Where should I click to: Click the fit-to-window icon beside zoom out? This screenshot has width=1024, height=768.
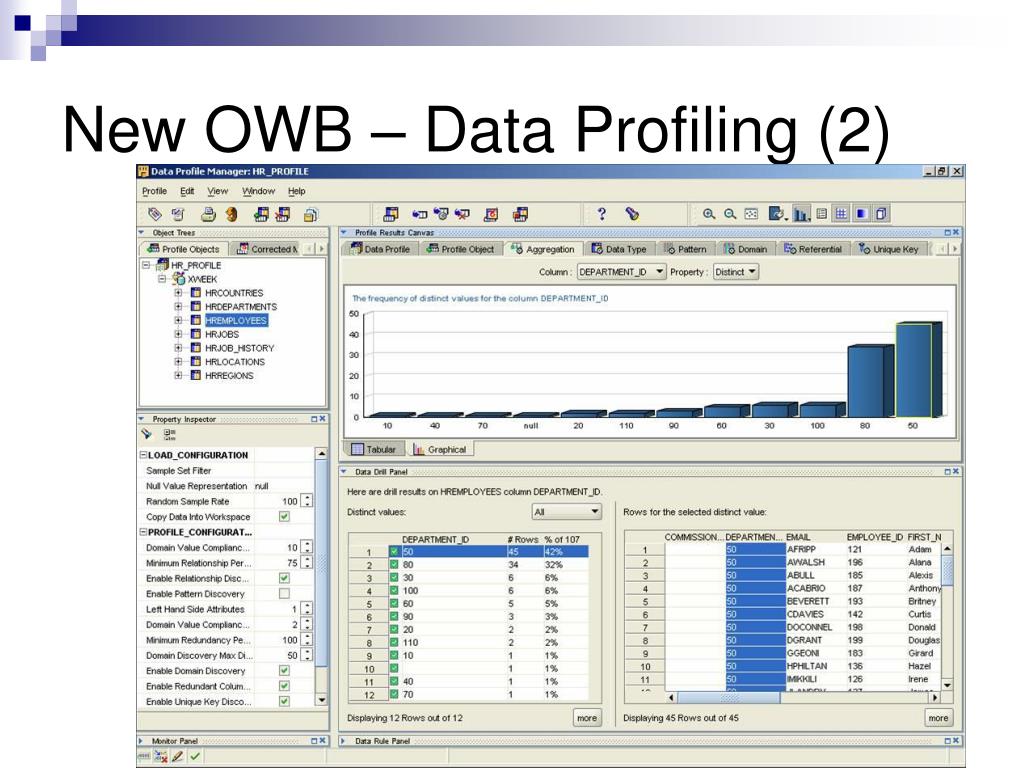click(x=751, y=214)
